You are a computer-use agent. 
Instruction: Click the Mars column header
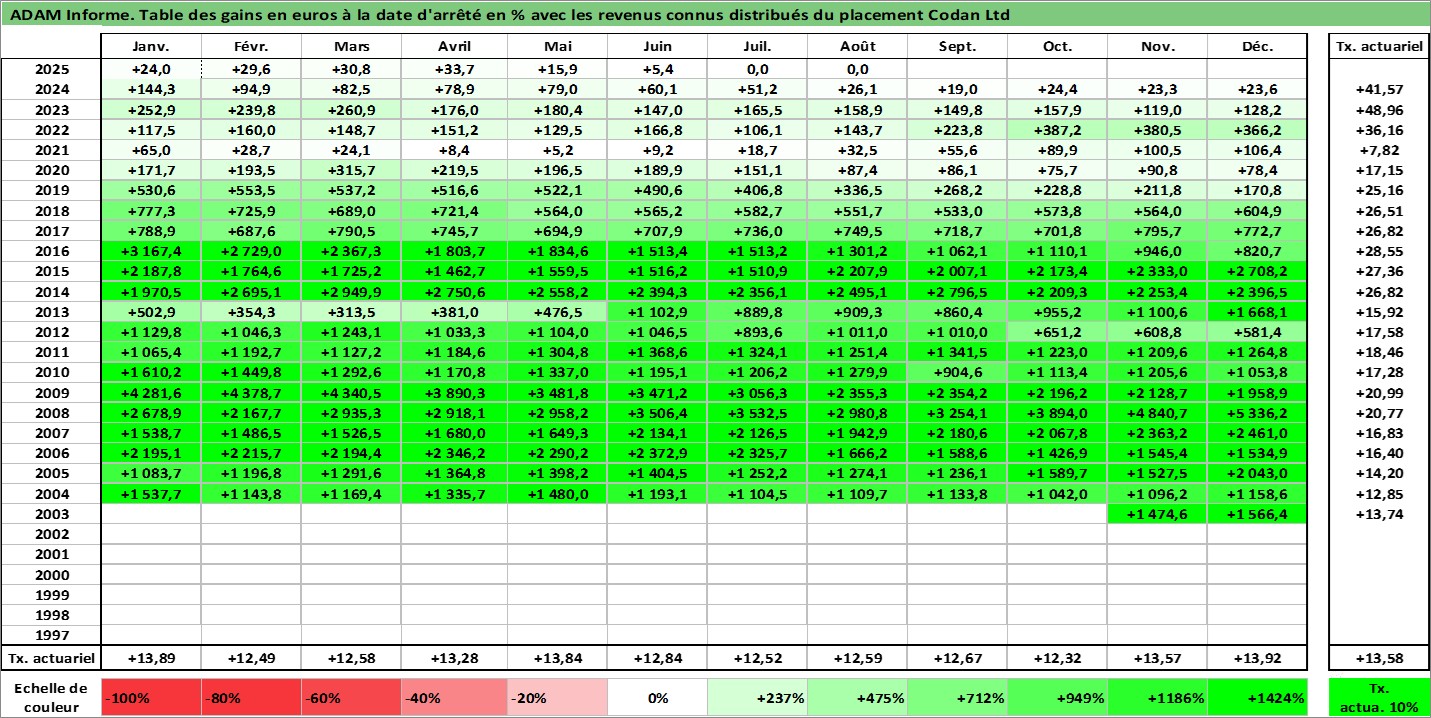(x=352, y=46)
